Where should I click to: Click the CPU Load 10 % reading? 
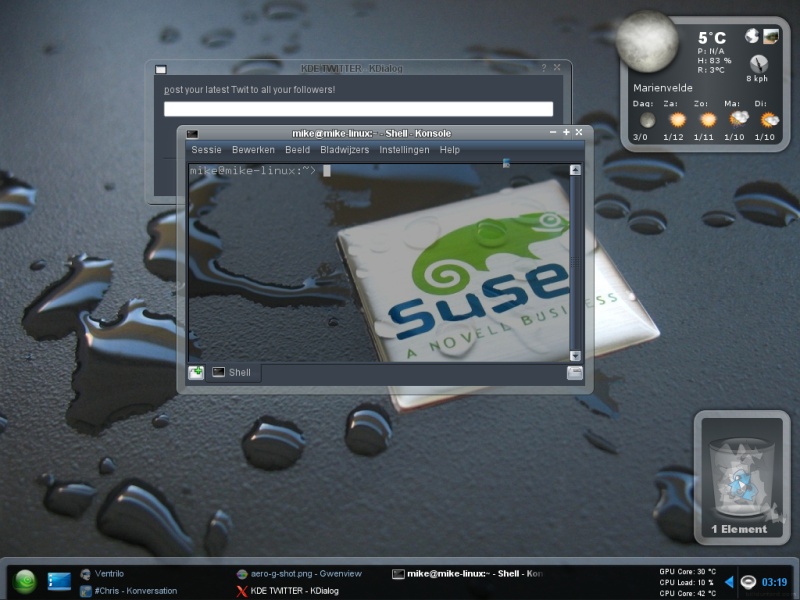[x=686, y=582]
